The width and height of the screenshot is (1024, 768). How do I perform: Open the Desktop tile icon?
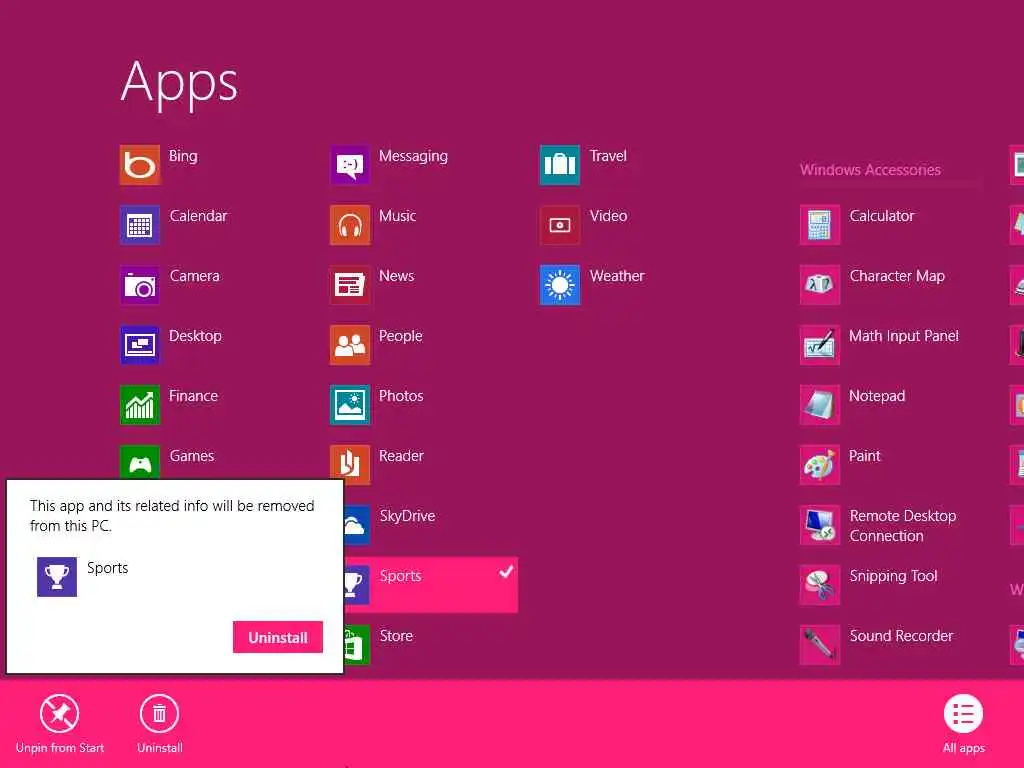point(140,345)
